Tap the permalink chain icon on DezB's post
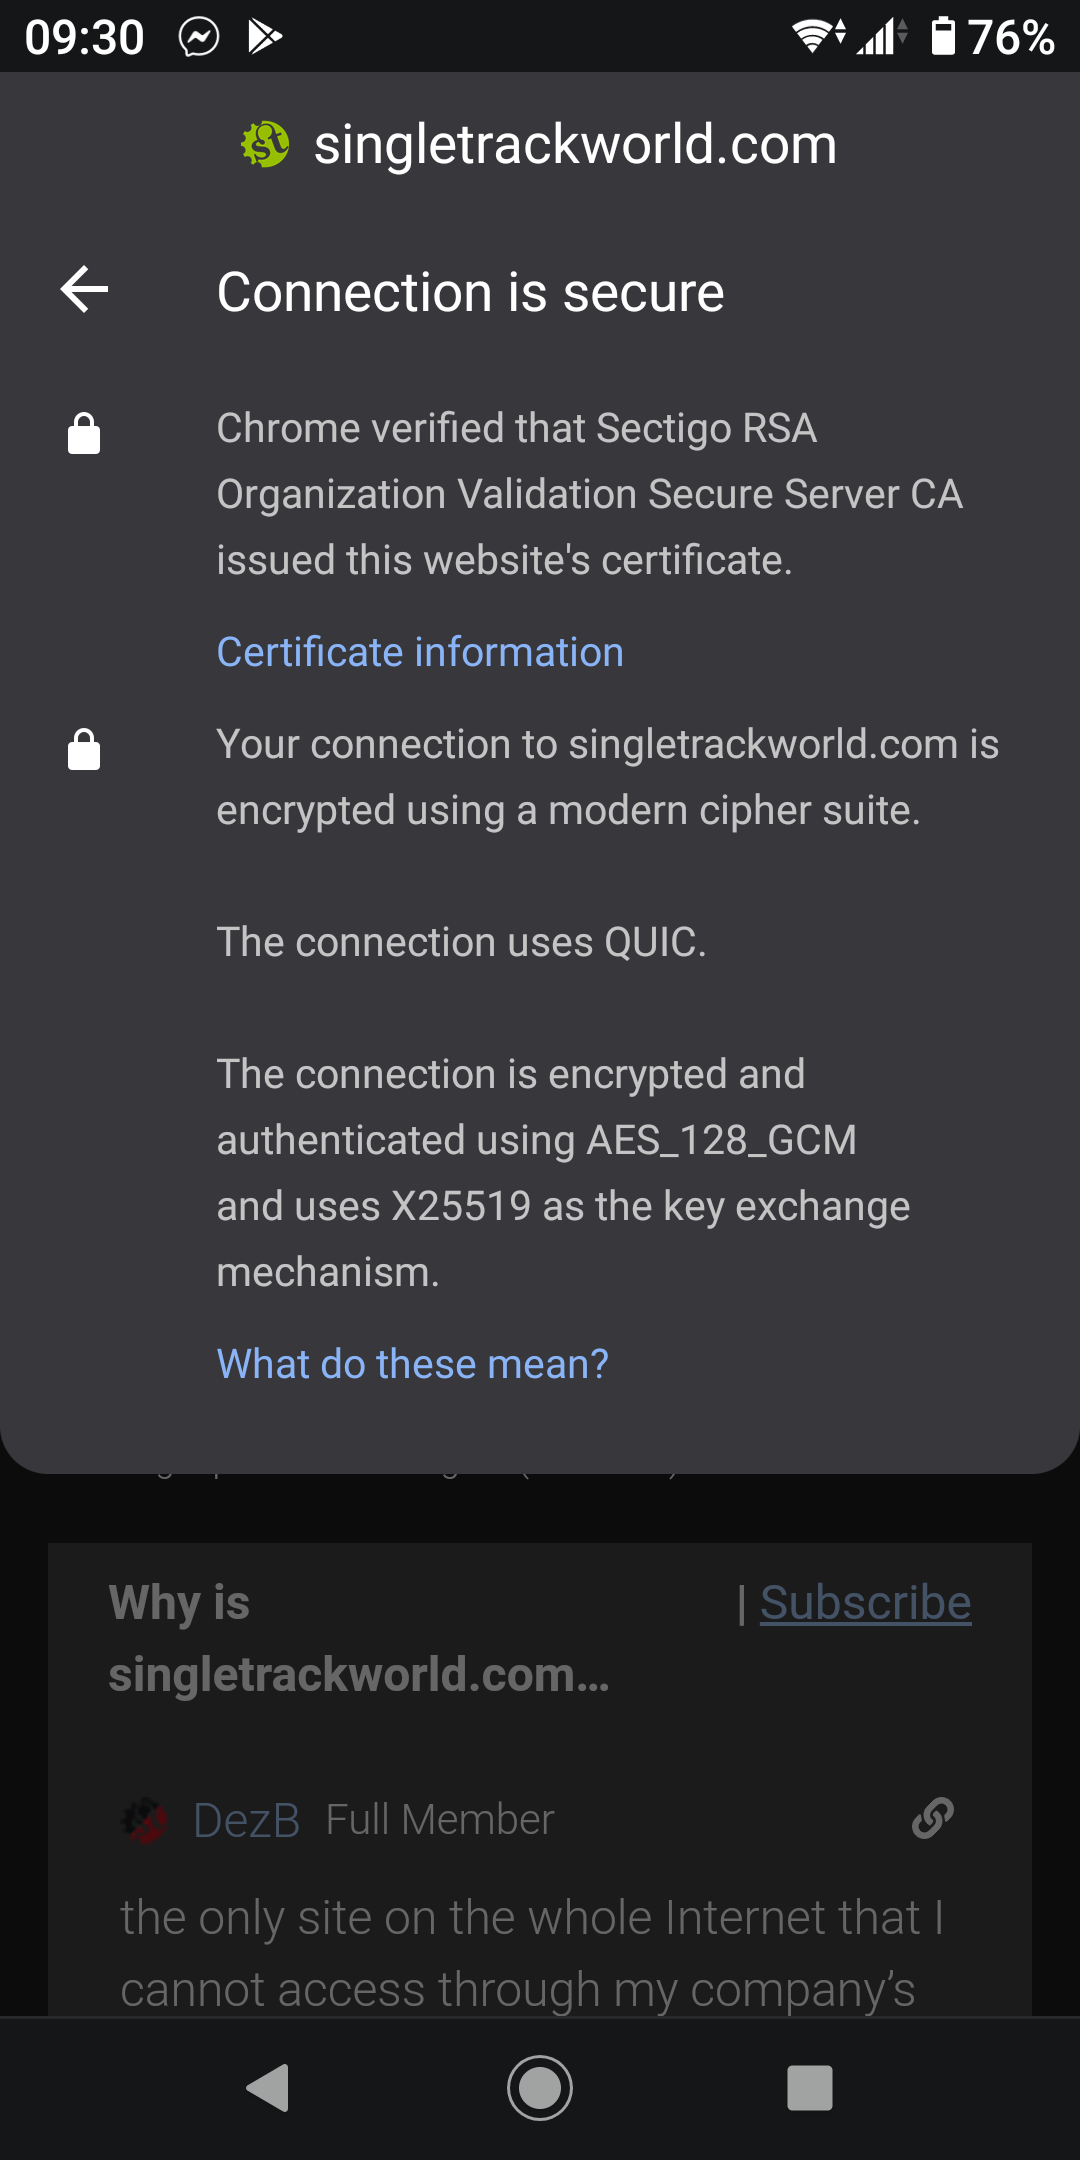Image resolution: width=1080 pixels, height=2160 pixels. tap(932, 1819)
